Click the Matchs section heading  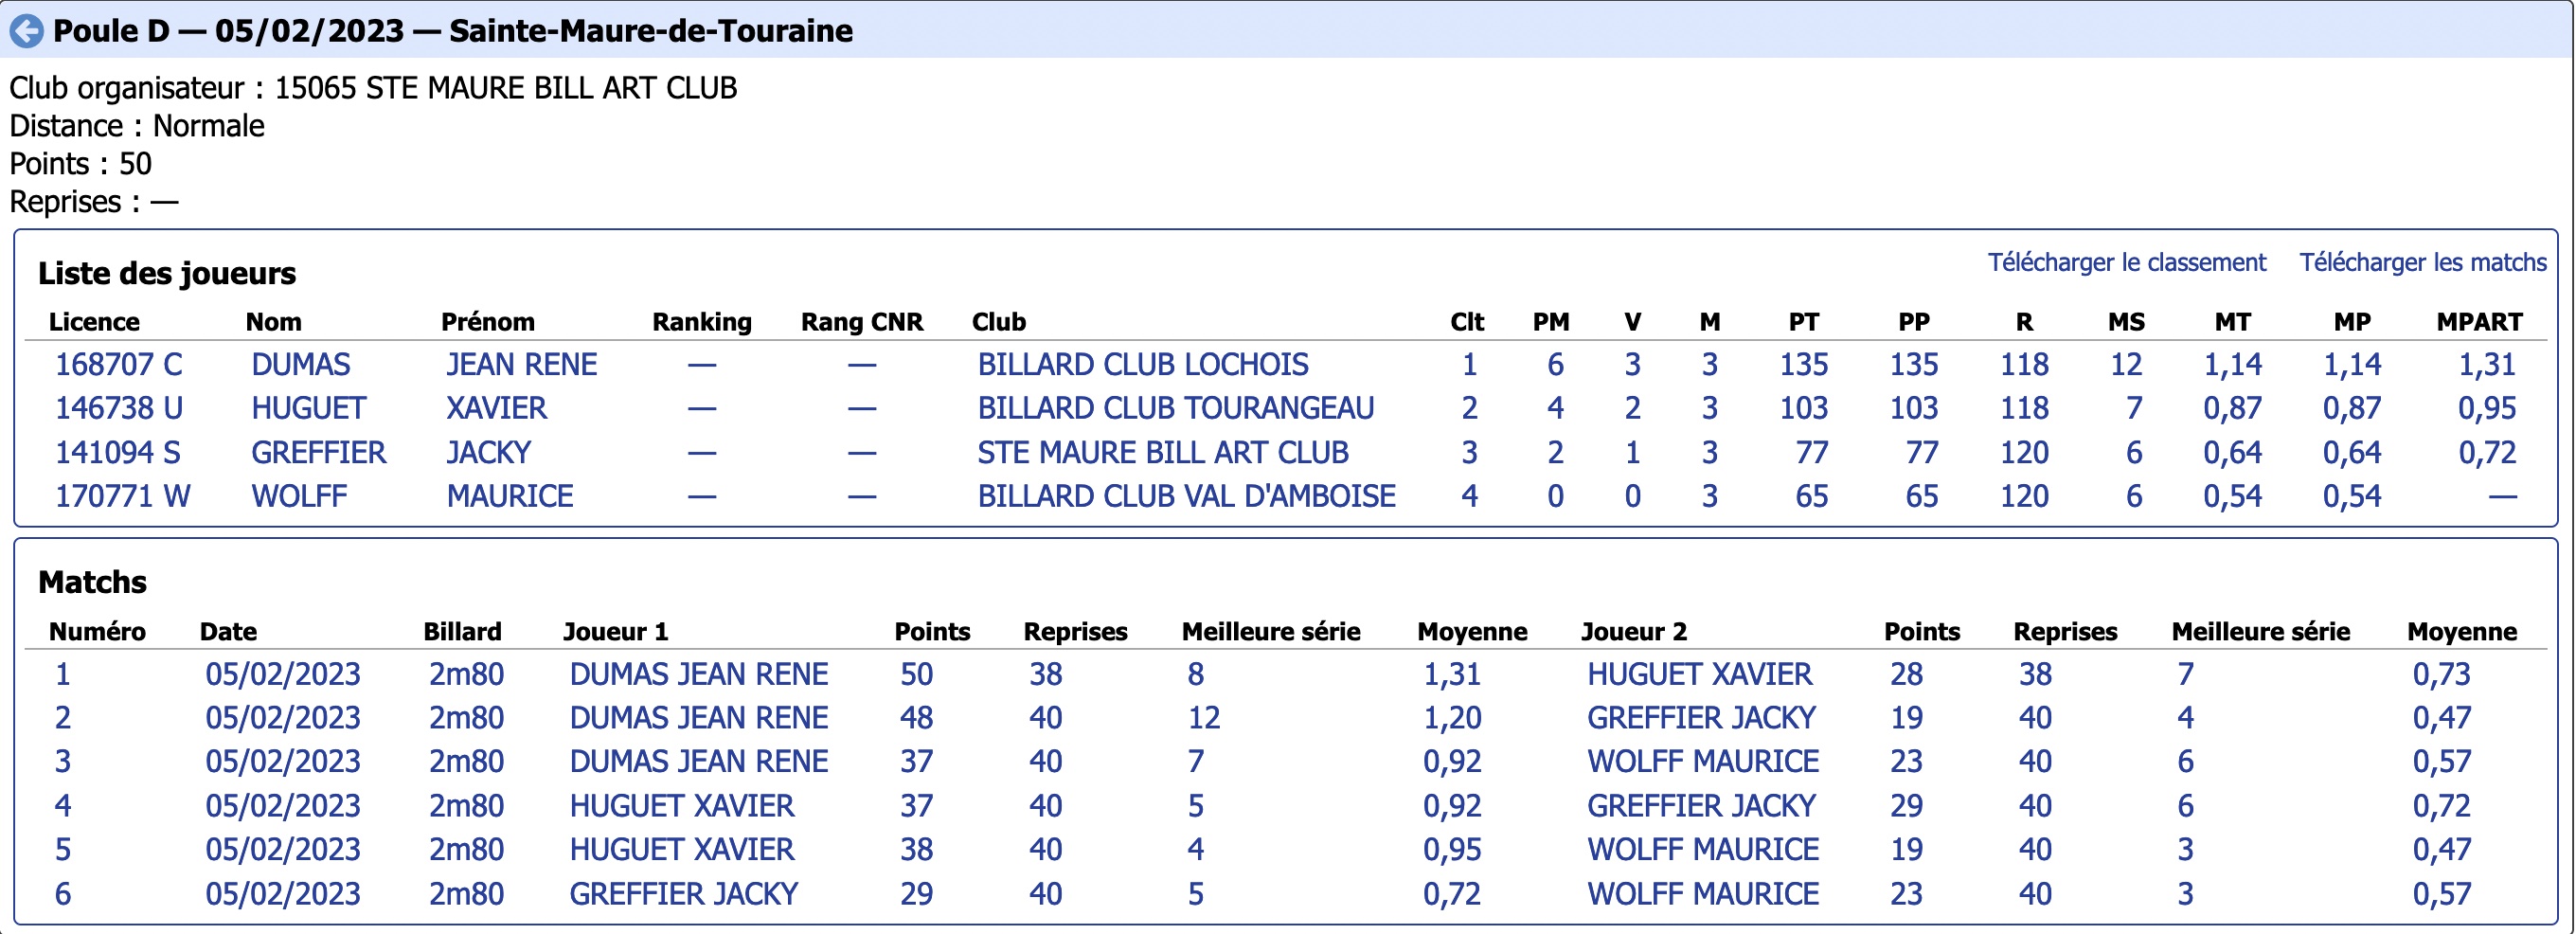point(92,582)
